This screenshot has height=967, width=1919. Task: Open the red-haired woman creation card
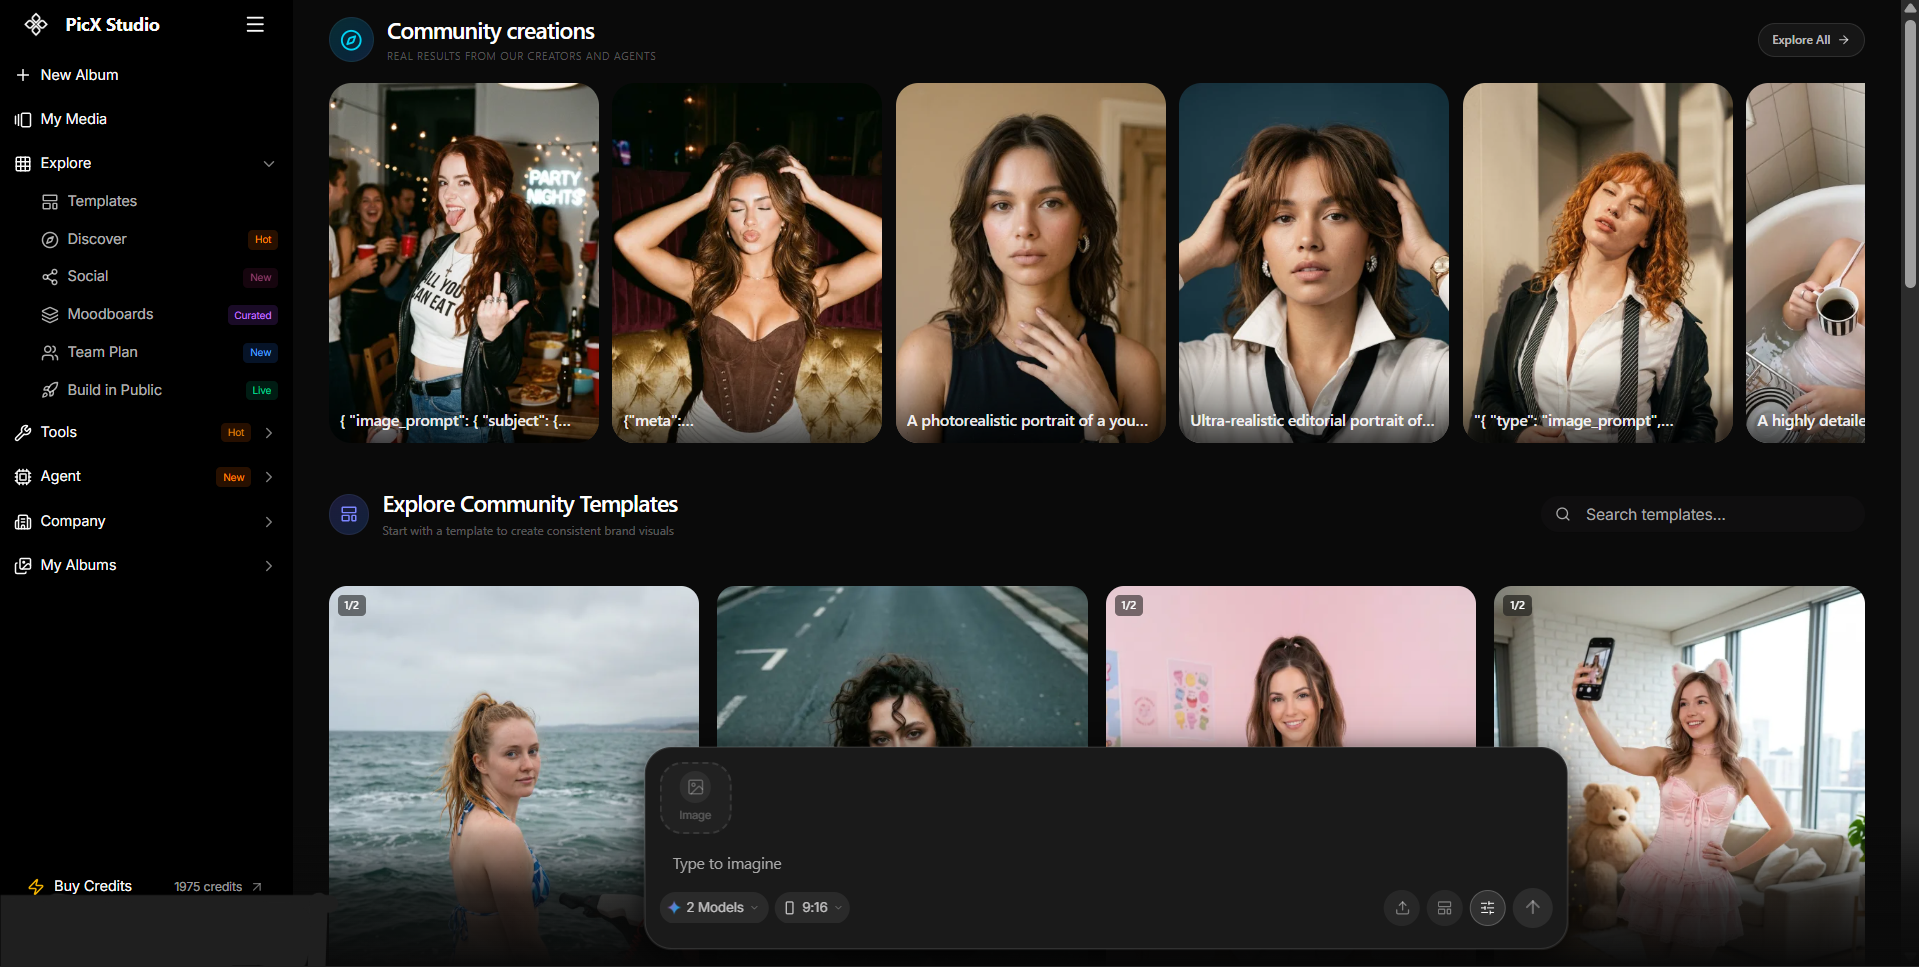pos(1598,262)
